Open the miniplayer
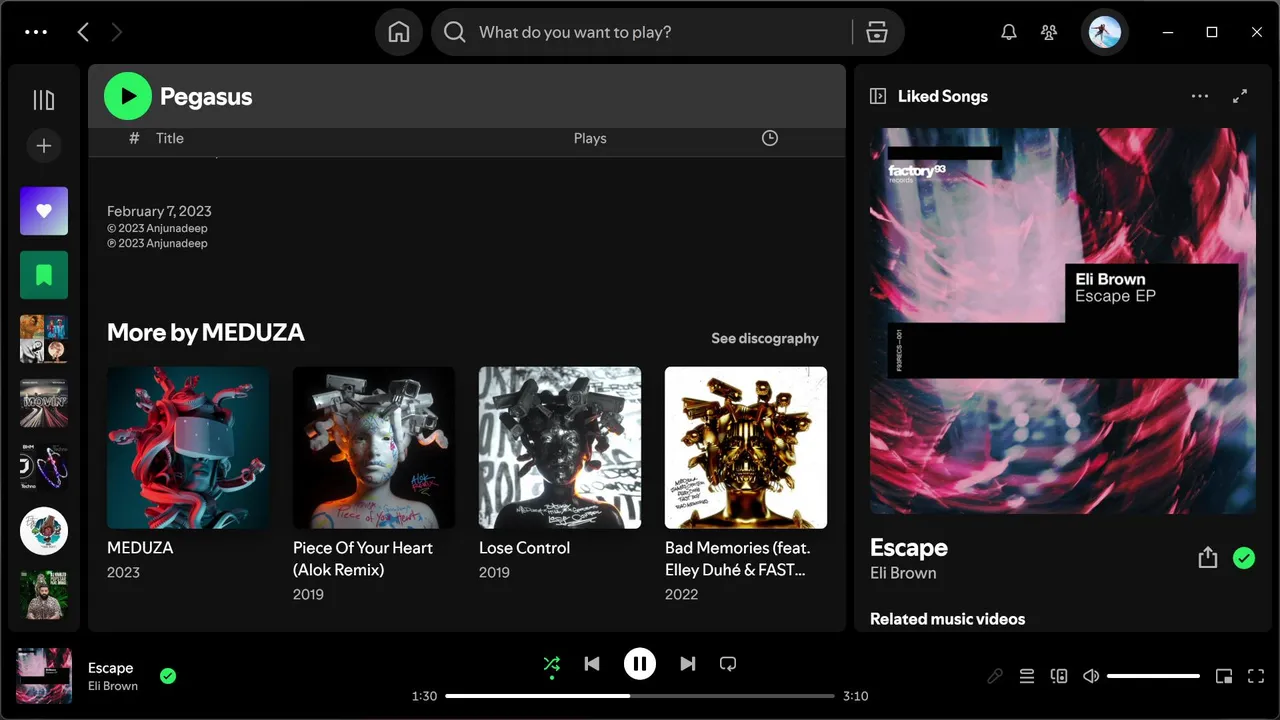This screenshot has height=720, width=1280. (1224, 676)
